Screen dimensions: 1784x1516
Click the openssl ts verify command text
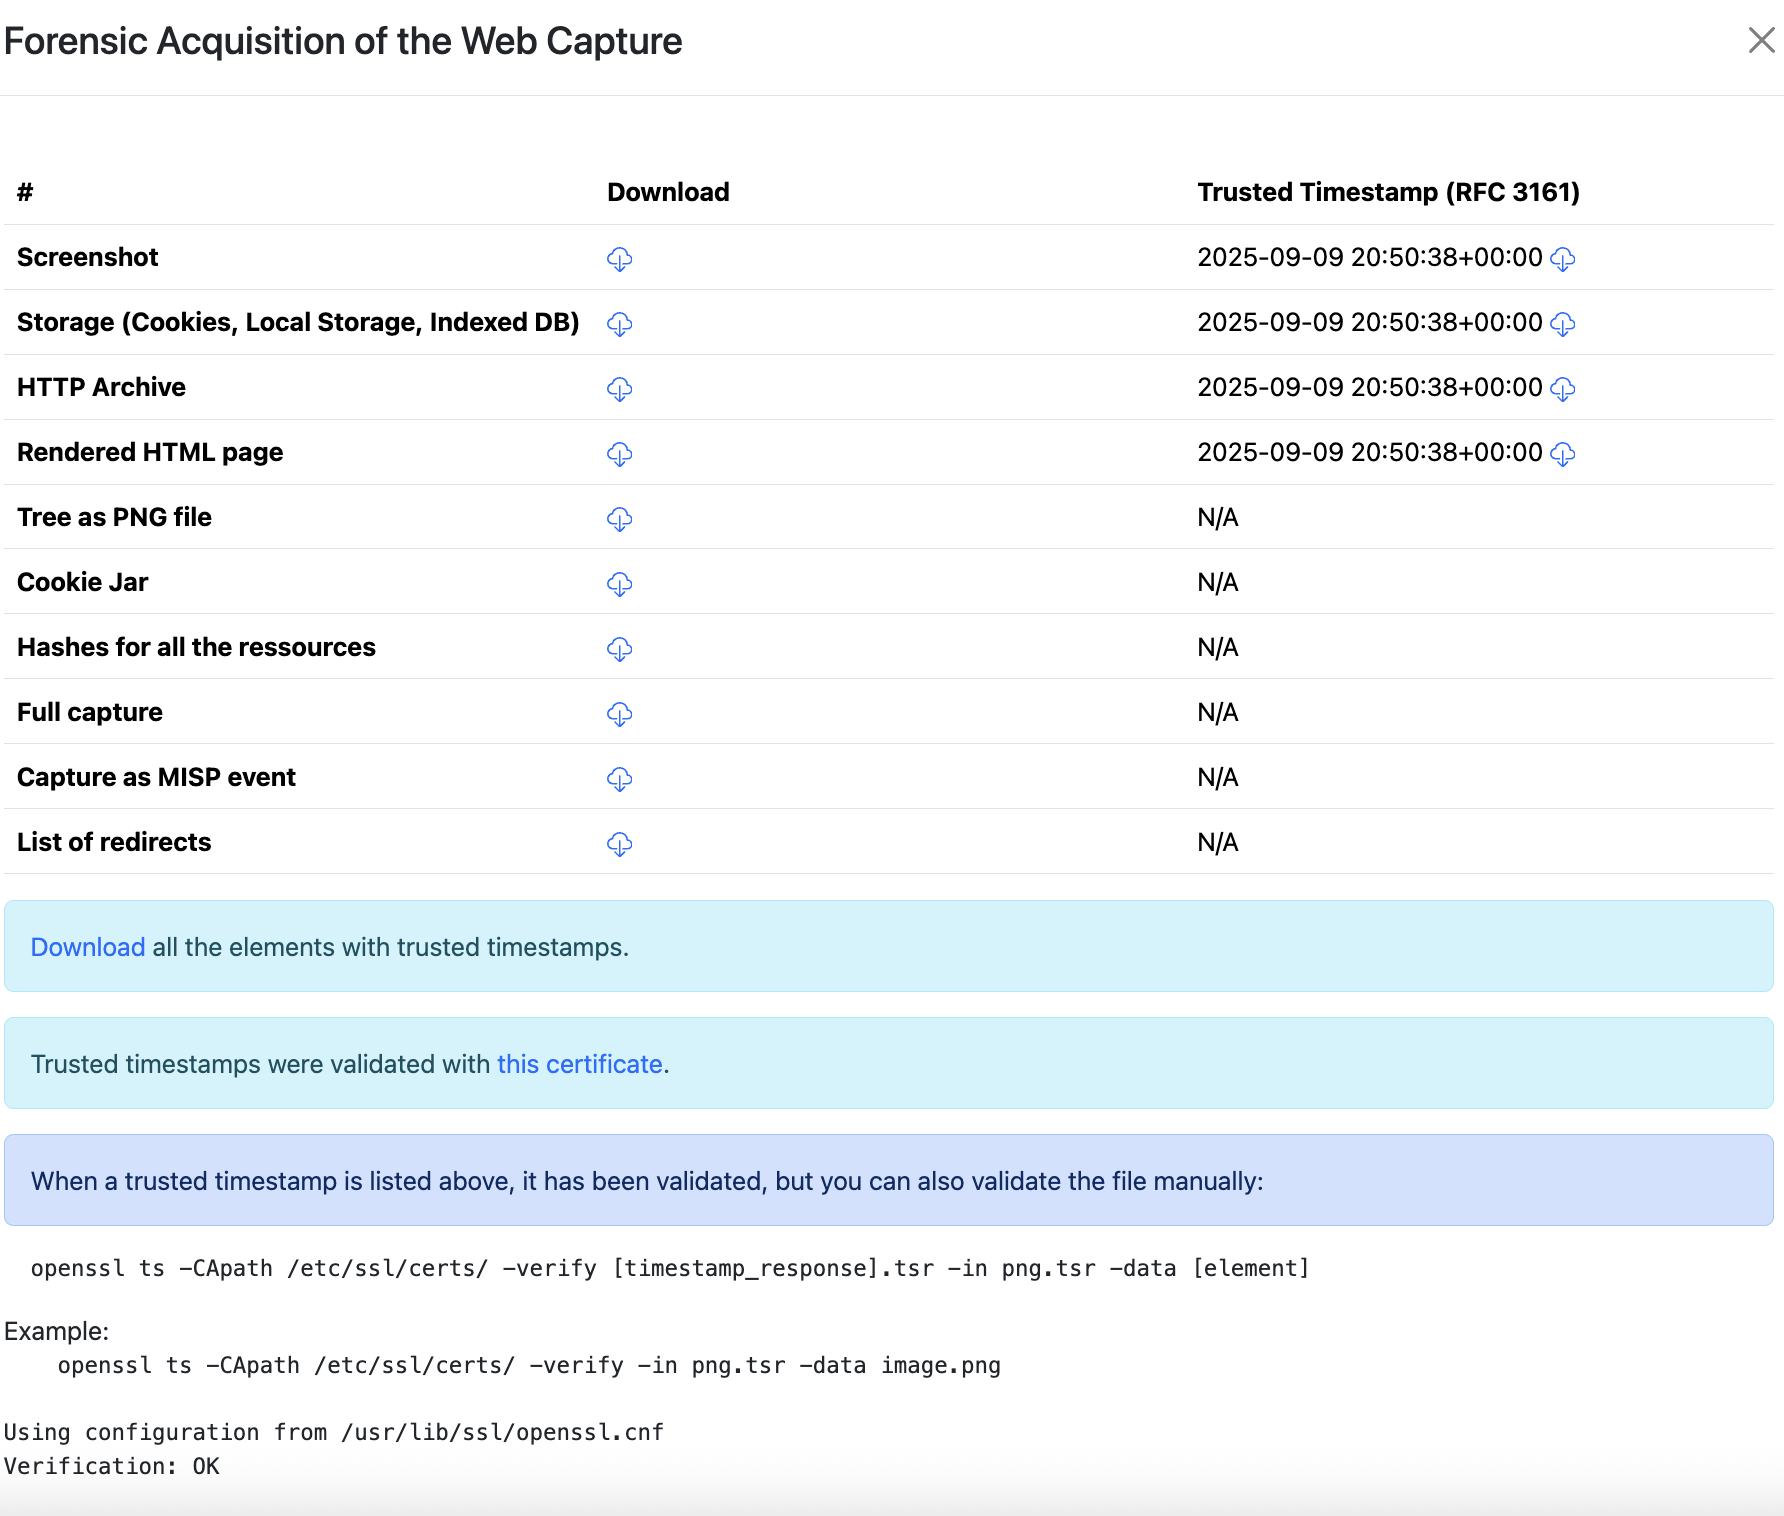670,1268
